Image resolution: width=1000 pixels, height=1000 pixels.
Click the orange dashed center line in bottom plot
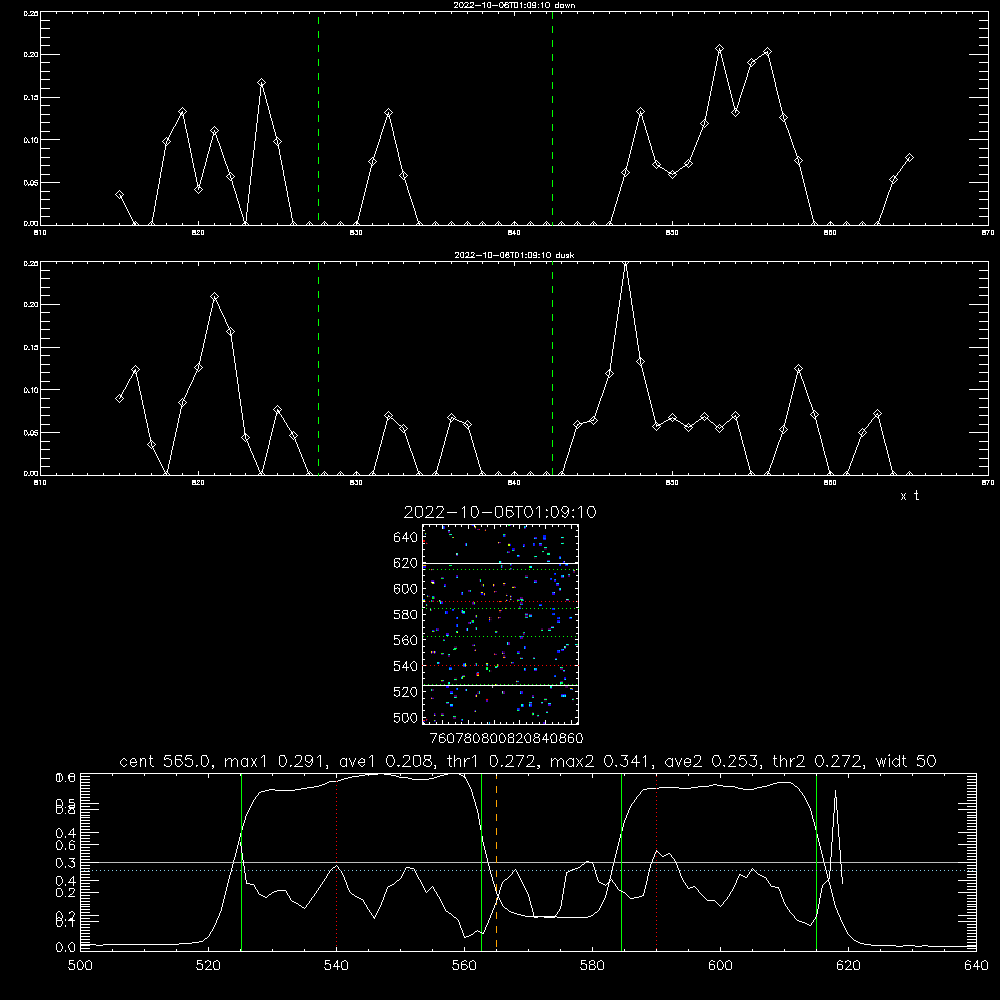pyautogui.click(x=496, y=861)
